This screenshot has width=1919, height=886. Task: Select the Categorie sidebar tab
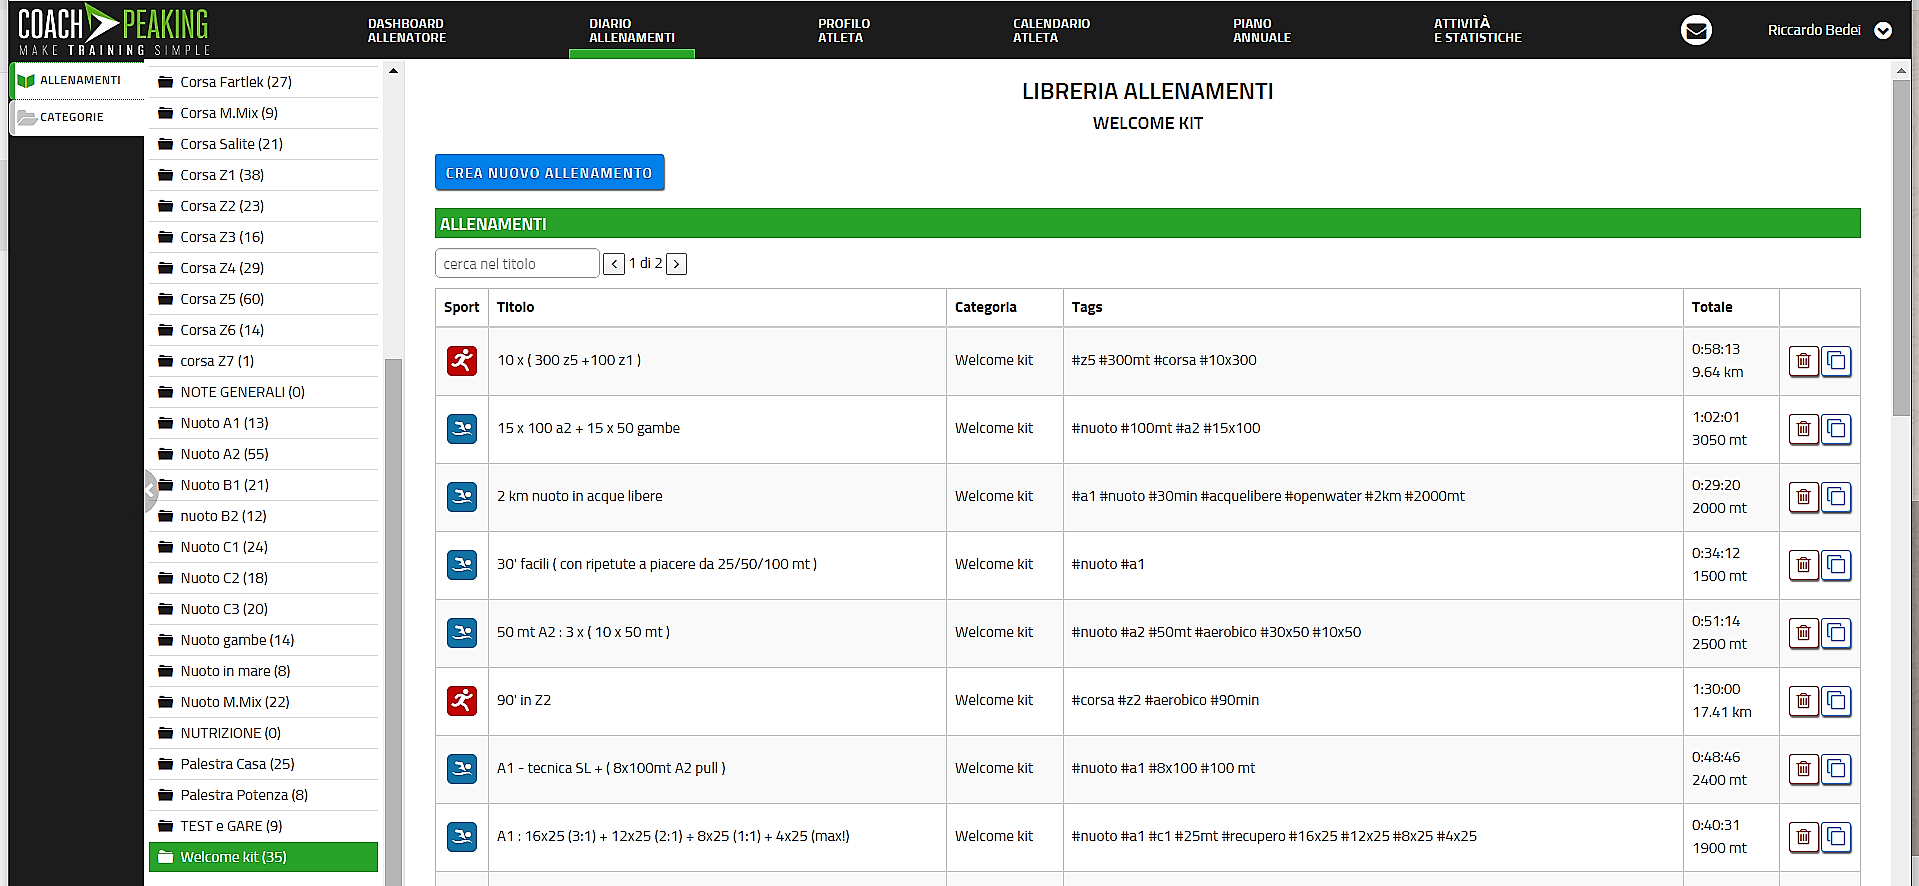(78, 117)
